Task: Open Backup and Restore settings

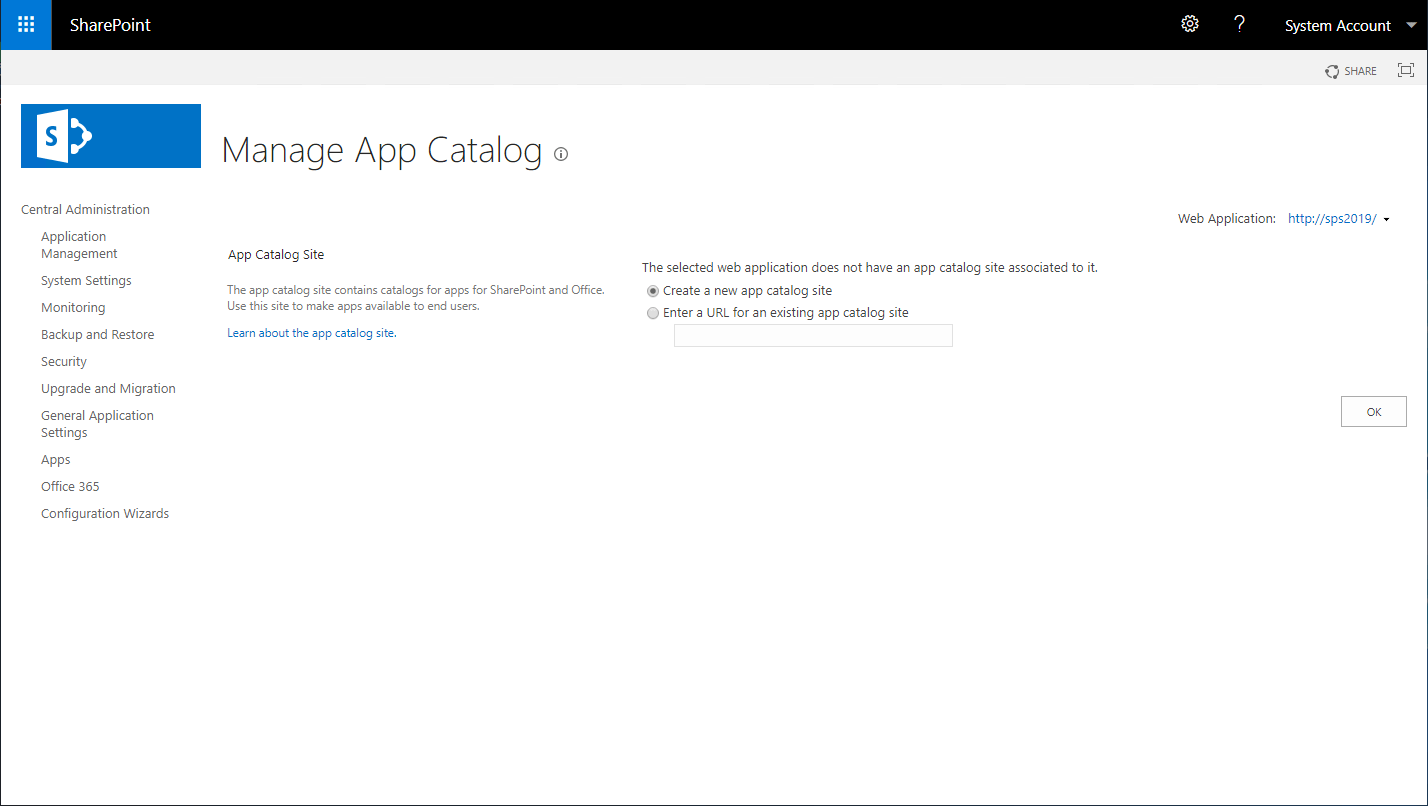Action: point(97,334)
